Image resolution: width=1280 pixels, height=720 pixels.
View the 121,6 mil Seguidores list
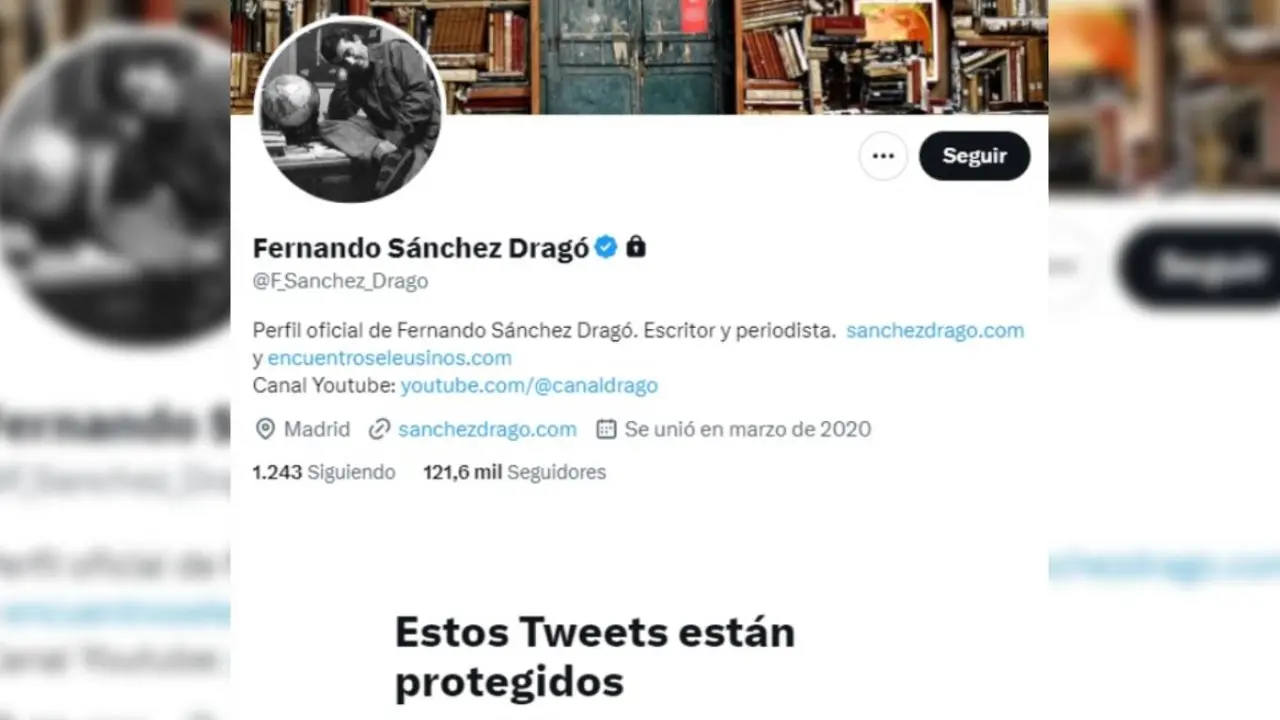[x=514, y=472]
